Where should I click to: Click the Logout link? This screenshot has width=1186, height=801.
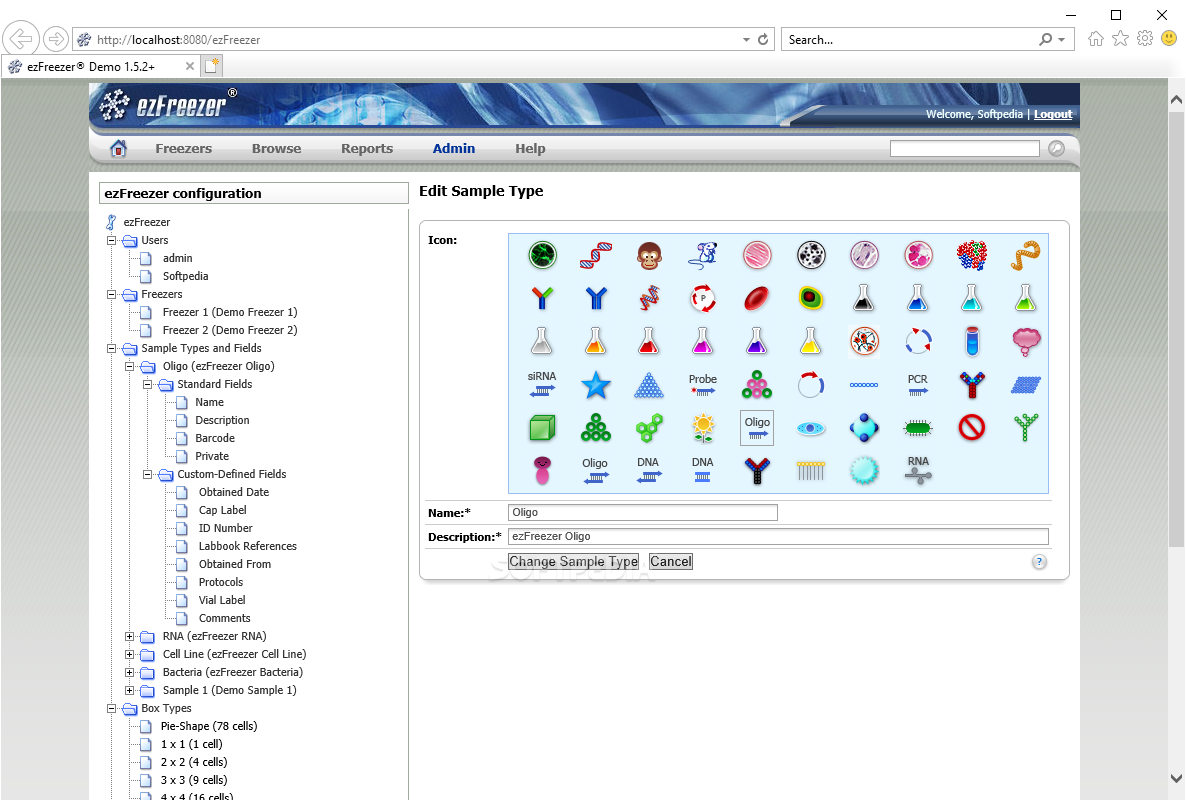(1053, 114)
